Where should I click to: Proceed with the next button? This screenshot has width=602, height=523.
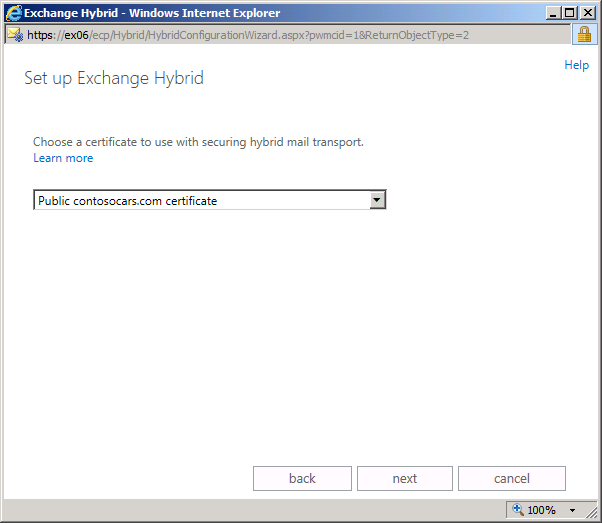[405, 478]
